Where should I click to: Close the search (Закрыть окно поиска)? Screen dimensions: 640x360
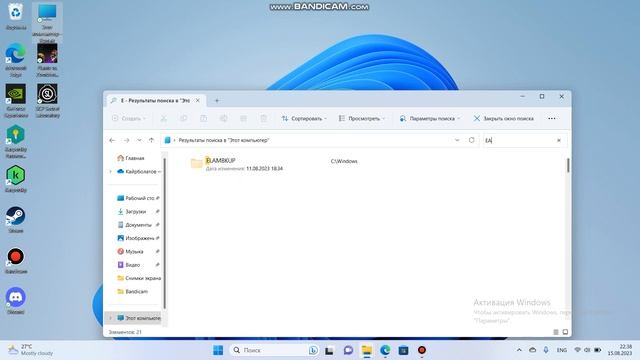(x=503, y=118)
